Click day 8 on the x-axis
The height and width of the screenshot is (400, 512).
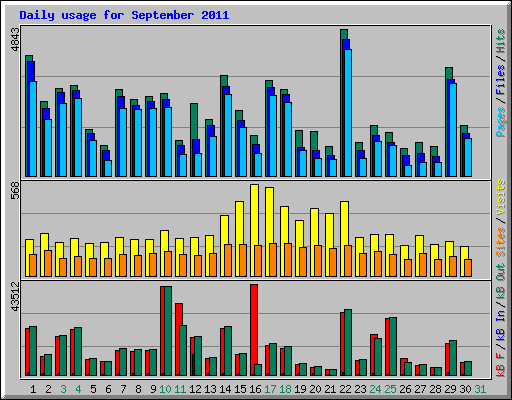point(138,389)
